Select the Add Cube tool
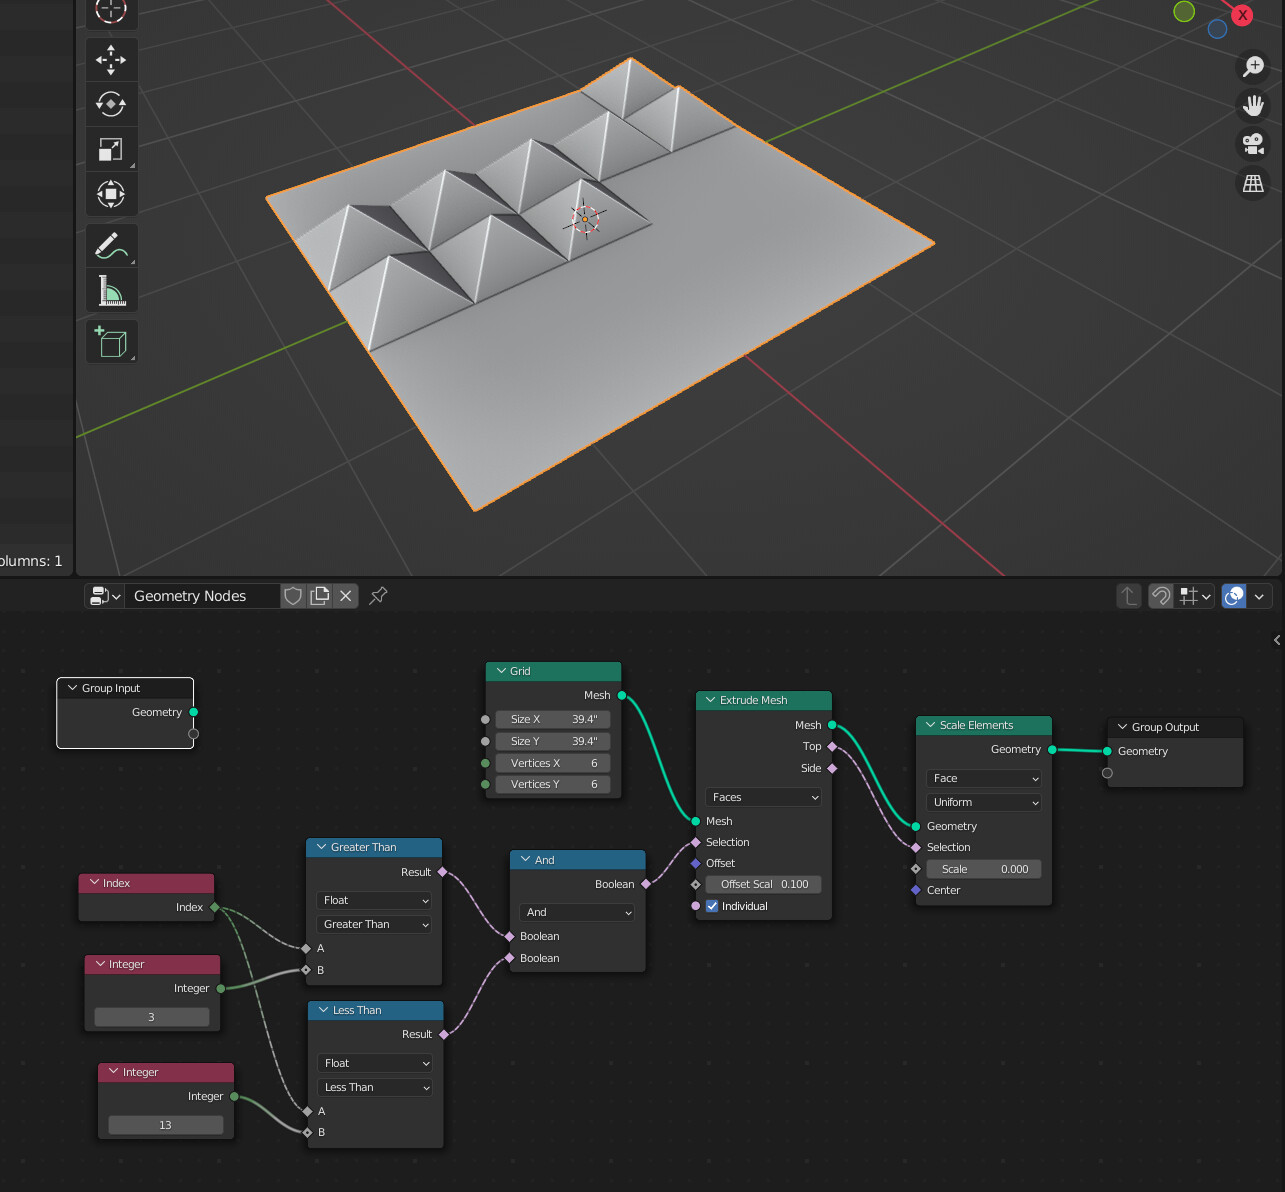 click(x=110, y=341)
